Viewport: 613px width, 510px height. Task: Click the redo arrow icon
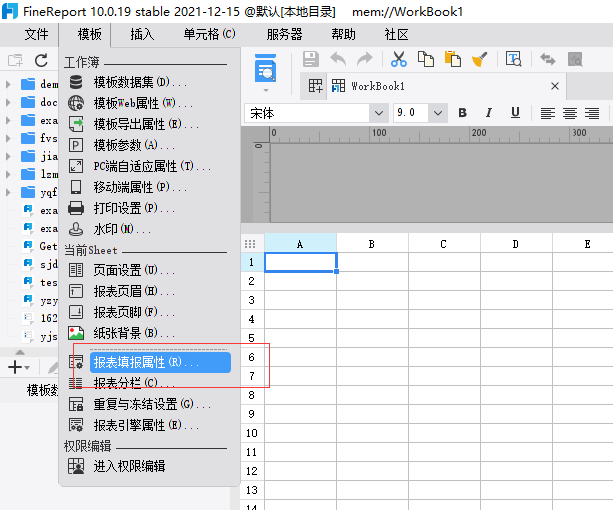click(365, 59)
